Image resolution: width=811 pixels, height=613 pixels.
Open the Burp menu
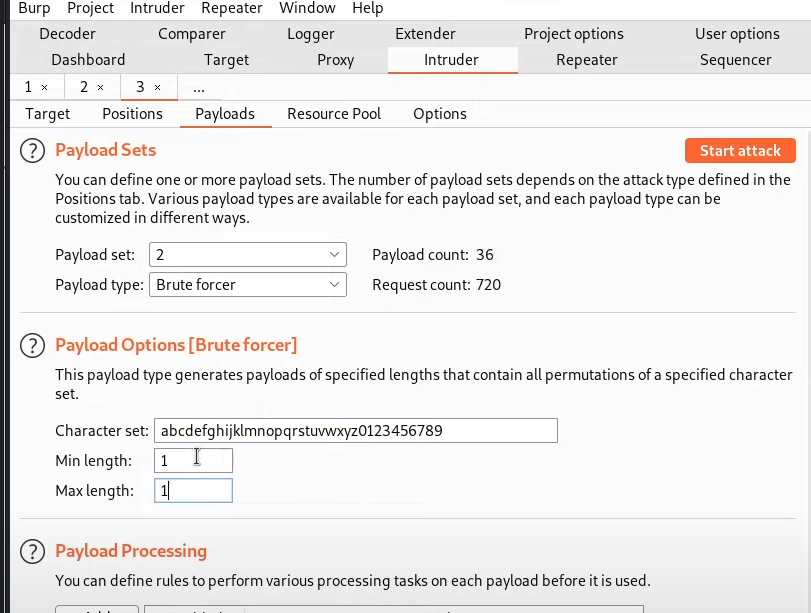click(34, 8)
